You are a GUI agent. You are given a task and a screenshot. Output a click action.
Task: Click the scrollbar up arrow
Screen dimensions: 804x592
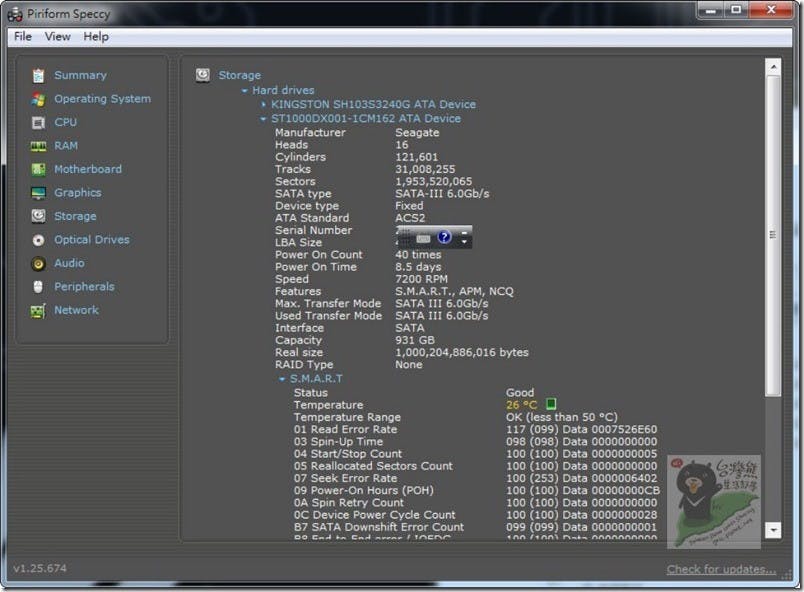pos(773,67)
